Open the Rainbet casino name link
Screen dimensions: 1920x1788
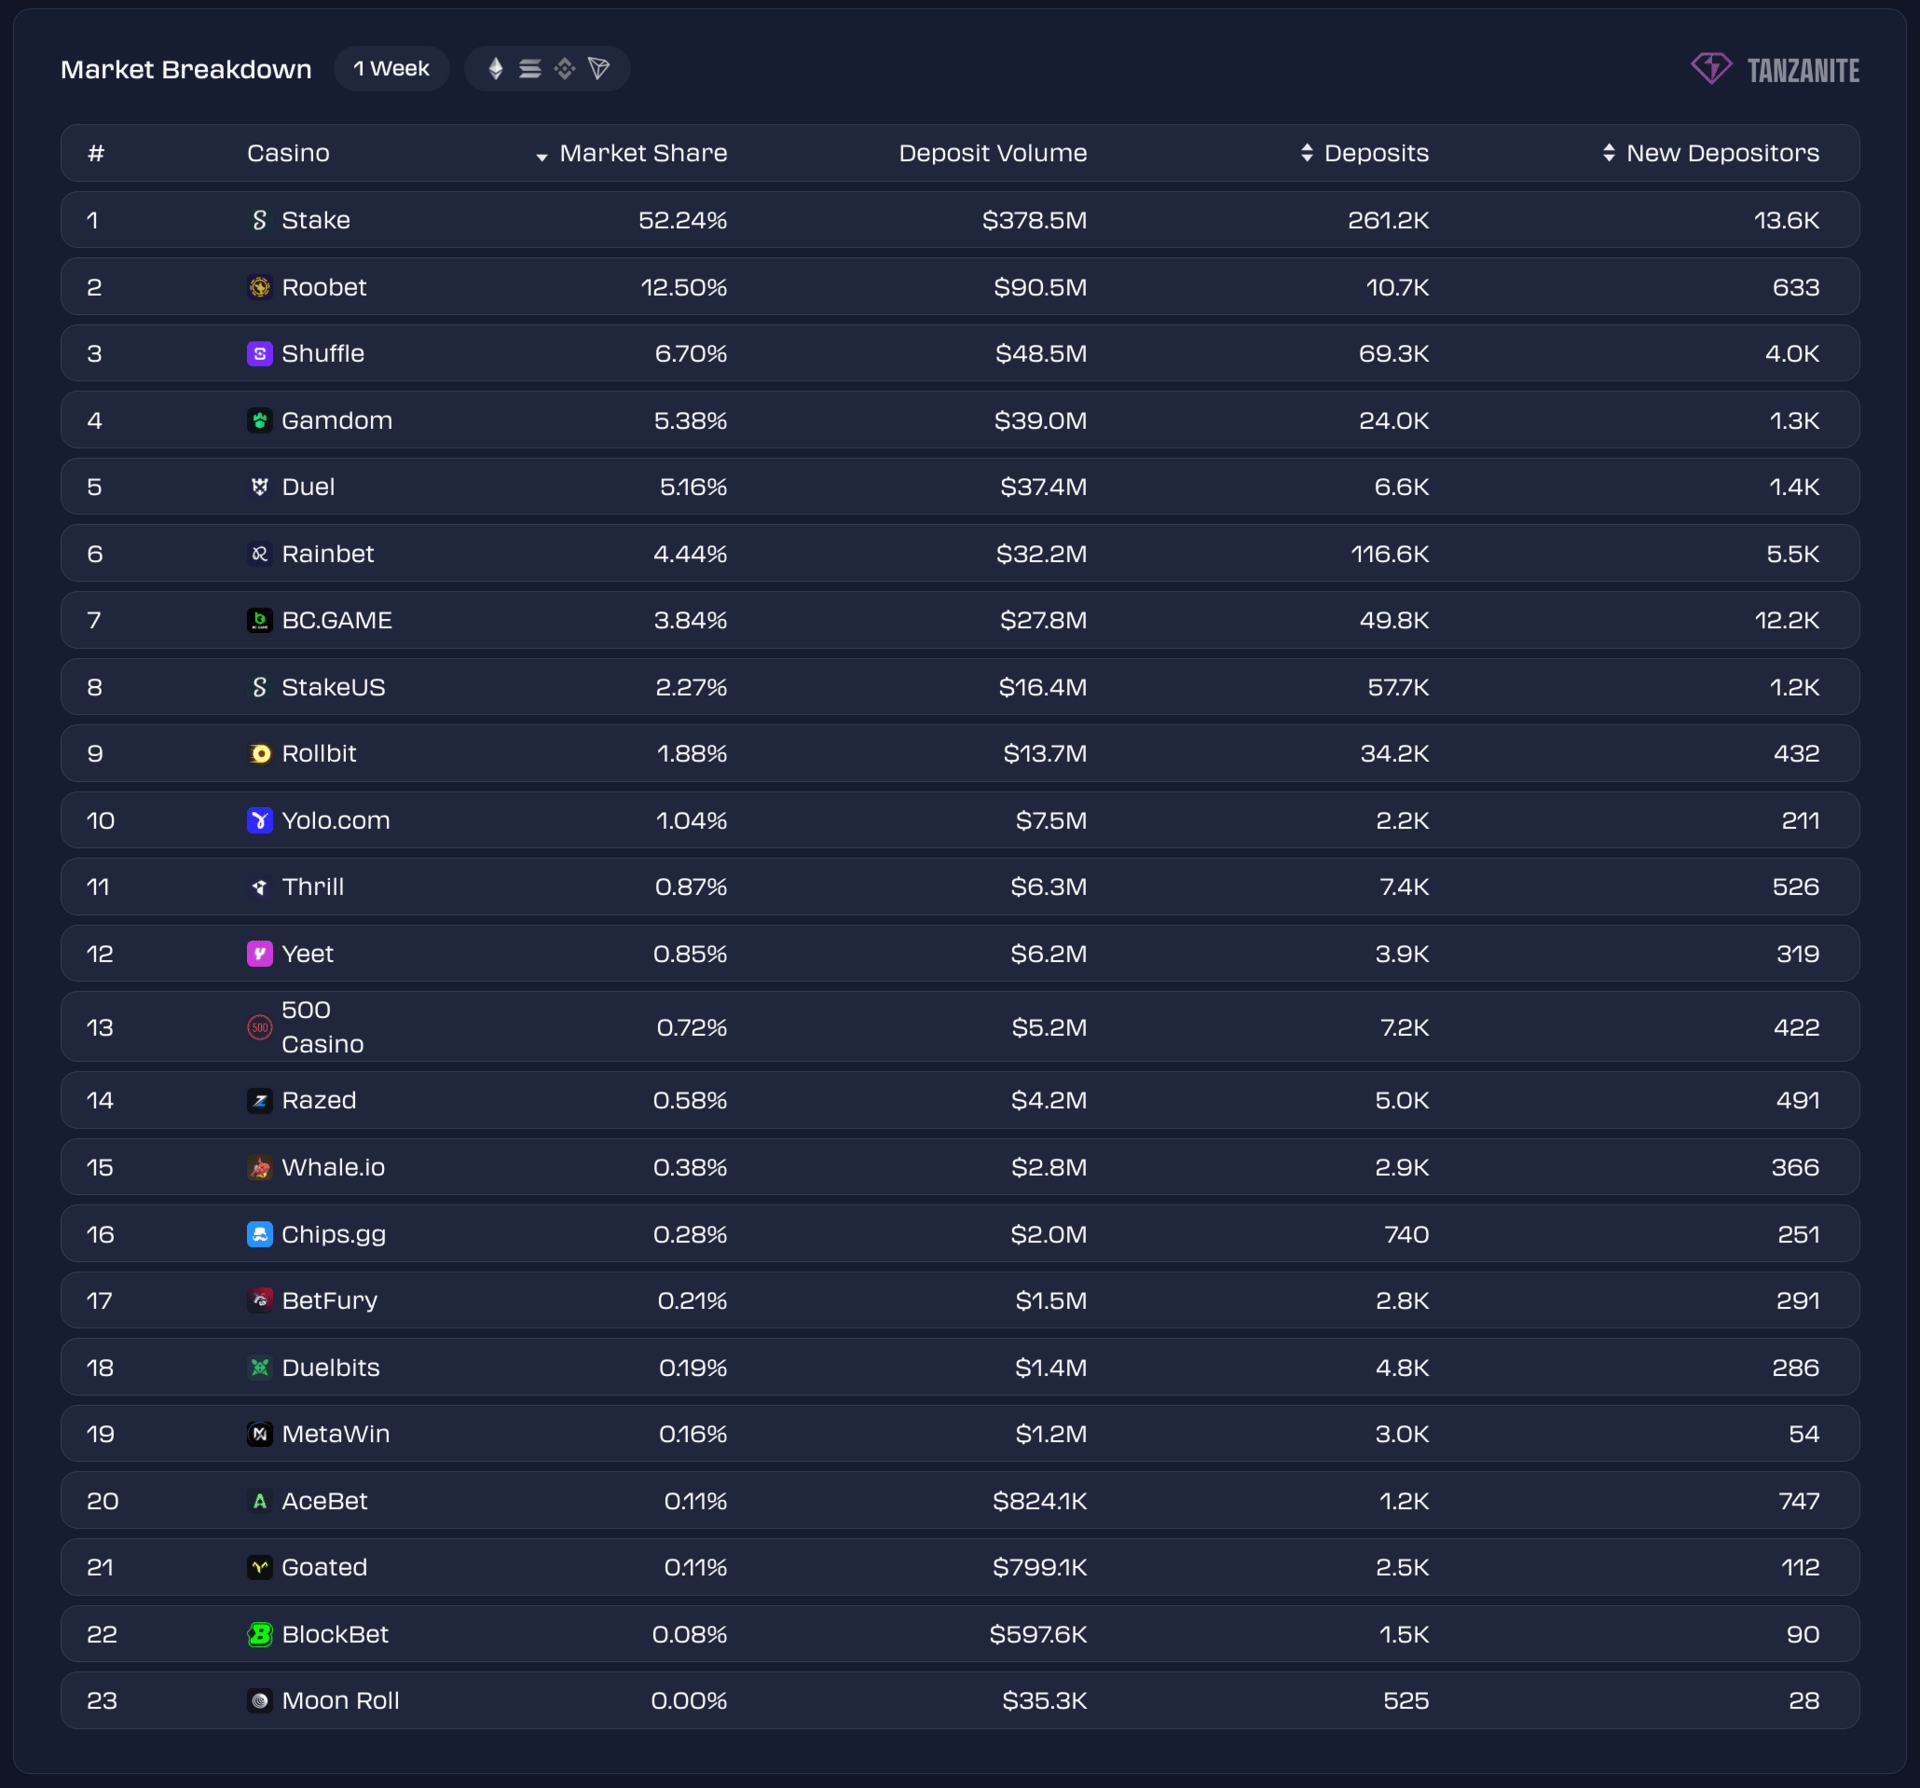(327, 554)
